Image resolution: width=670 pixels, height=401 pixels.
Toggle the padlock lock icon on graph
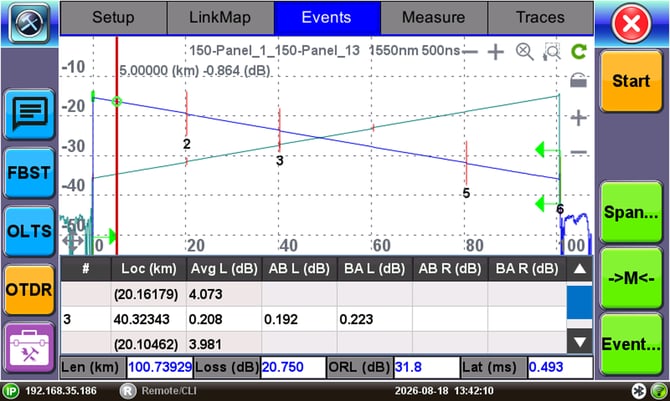click(x=579, y=80)
